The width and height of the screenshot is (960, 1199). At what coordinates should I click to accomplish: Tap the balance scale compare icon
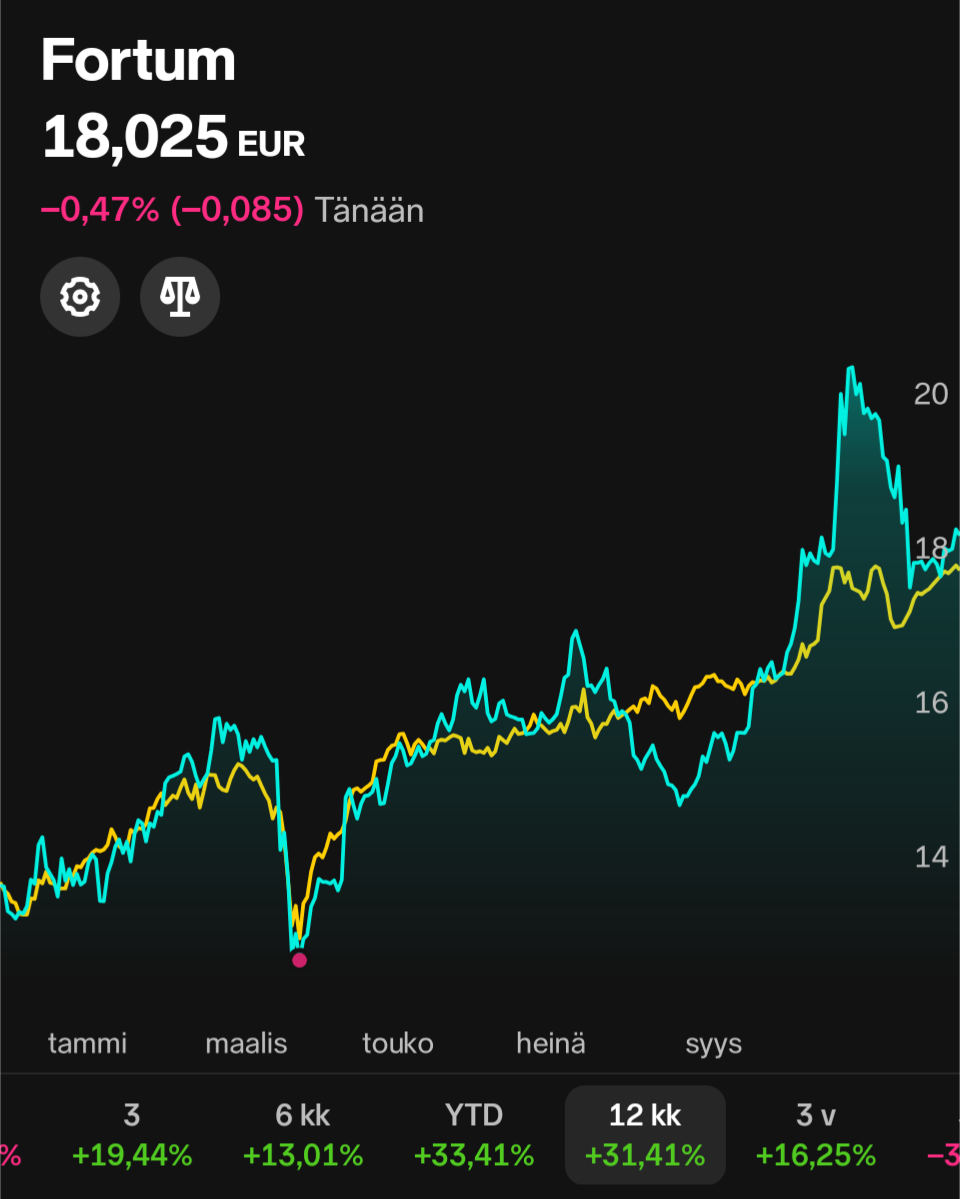(180, 297)
